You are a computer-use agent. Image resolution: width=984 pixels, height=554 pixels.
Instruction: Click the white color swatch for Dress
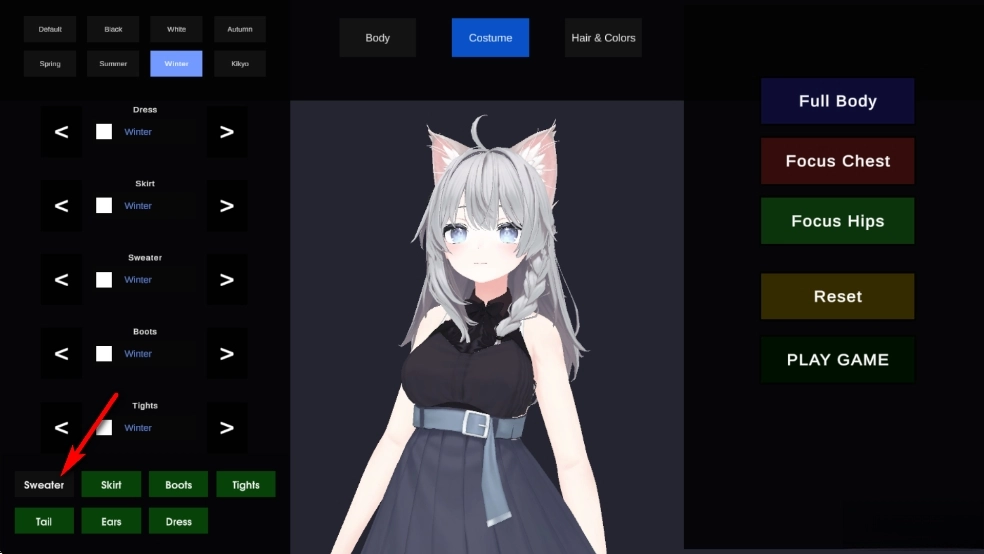[104, 132]
